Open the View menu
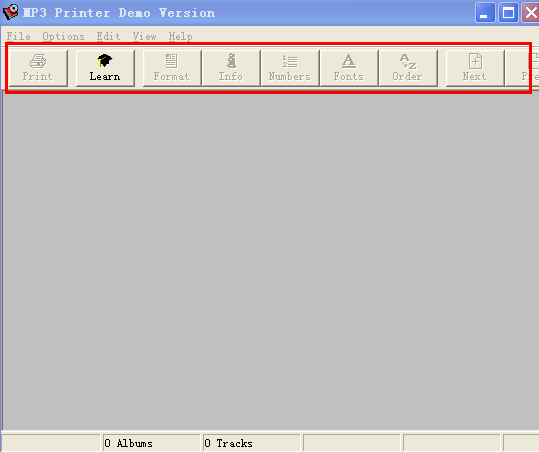 coord(145,36)
